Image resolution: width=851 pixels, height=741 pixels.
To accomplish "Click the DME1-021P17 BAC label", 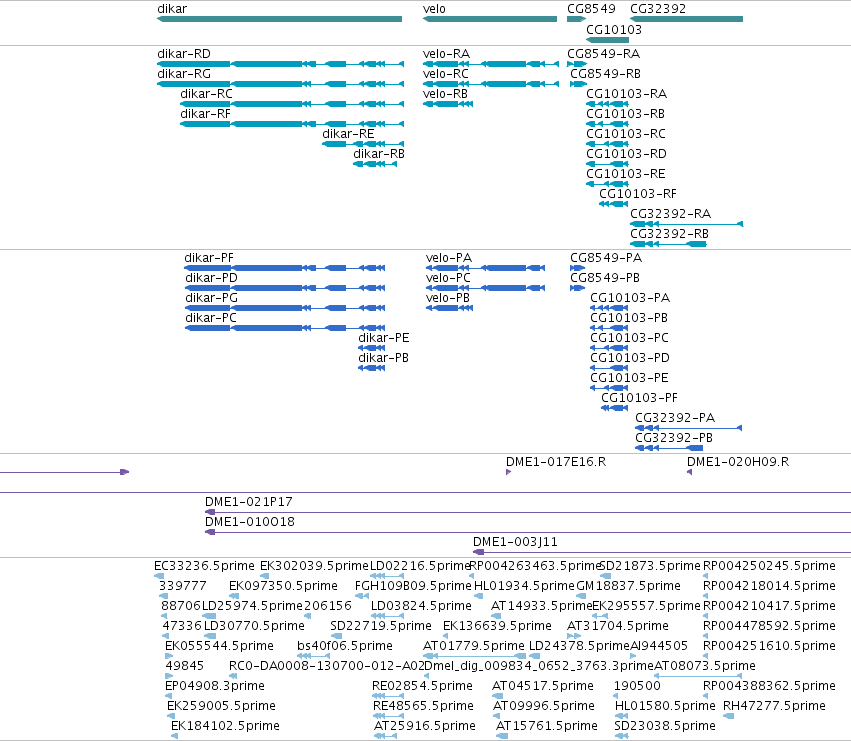I will tap(249, 502).
